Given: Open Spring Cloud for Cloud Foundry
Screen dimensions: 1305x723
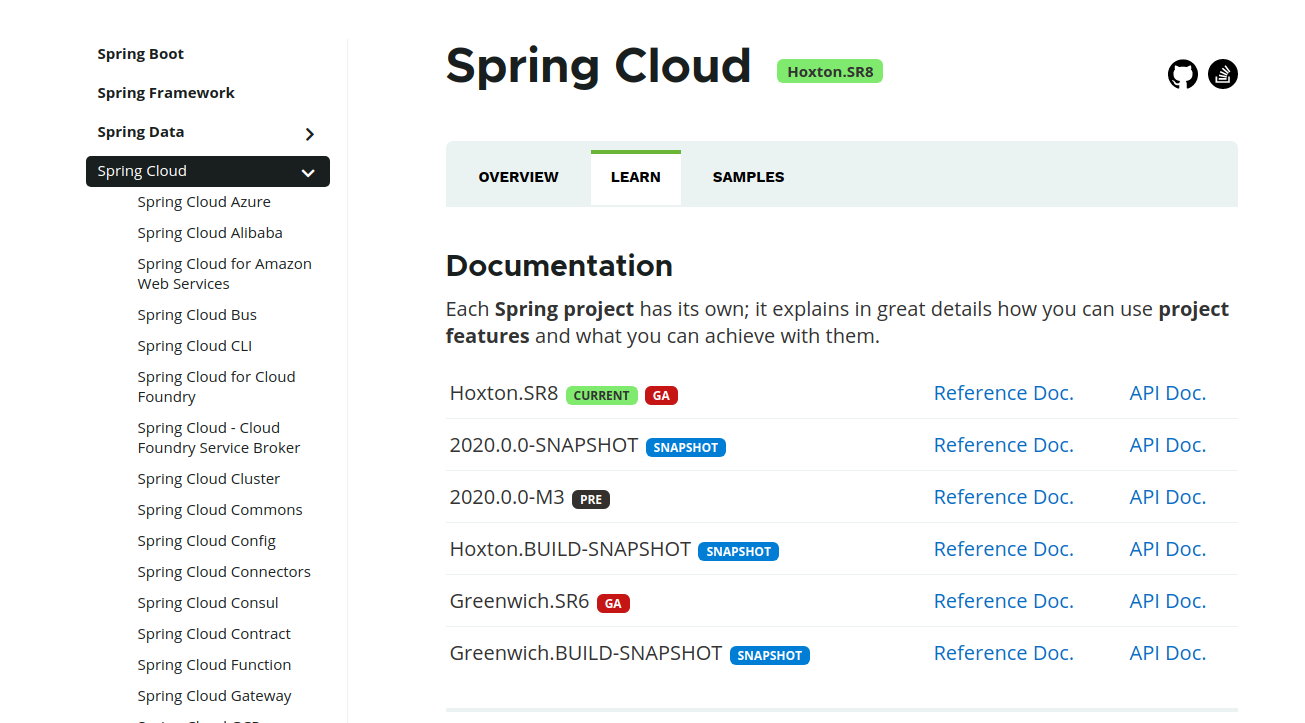Looking at the screenshot, I should pyautogui.click(x=217, y=387).
